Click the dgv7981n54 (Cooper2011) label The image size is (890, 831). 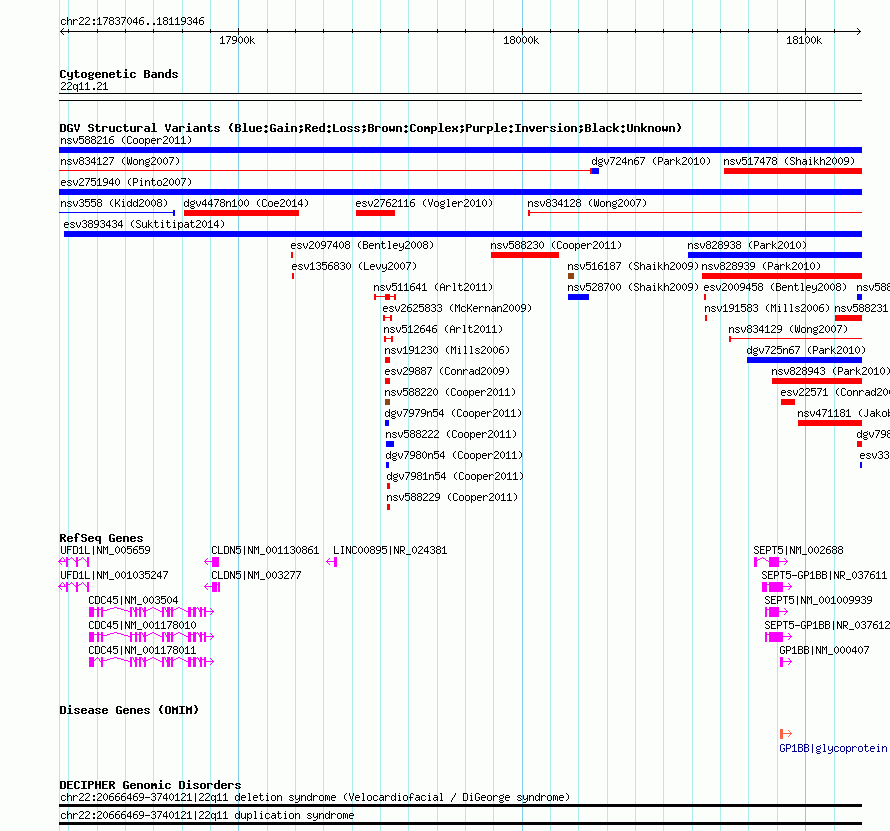point(455,476)
